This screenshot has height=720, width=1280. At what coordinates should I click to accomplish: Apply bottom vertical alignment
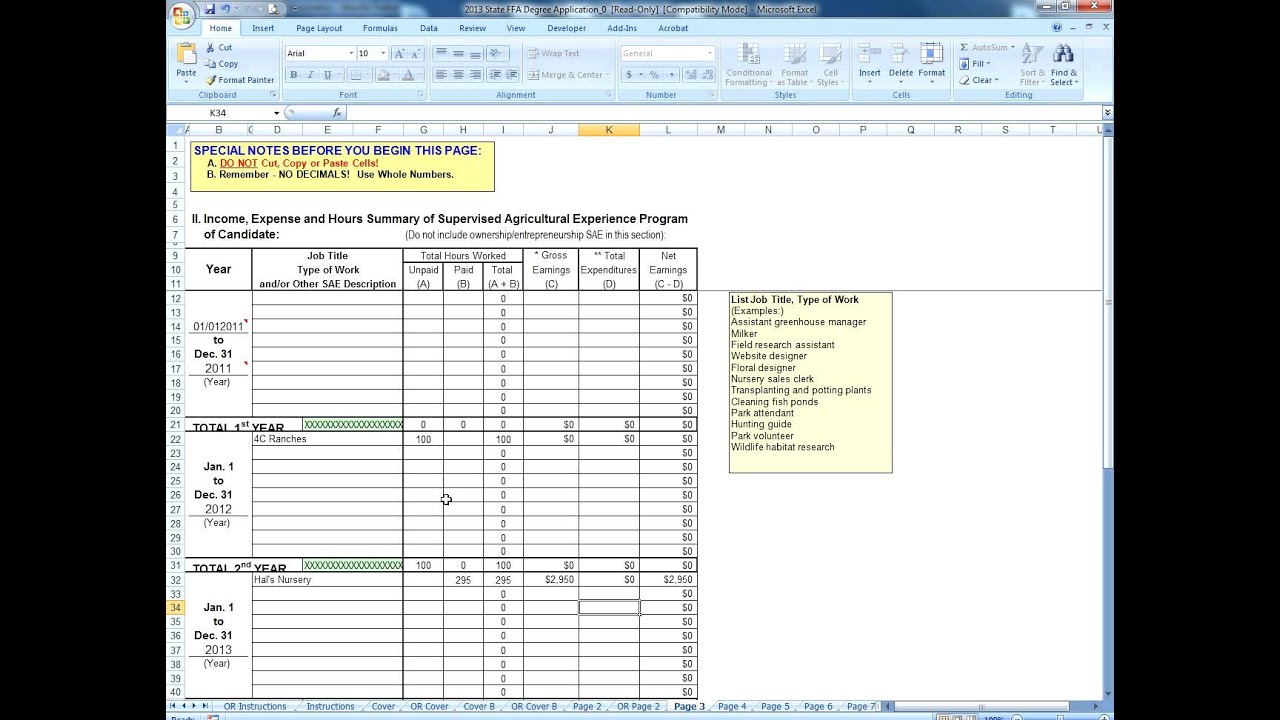coord(475,53)
